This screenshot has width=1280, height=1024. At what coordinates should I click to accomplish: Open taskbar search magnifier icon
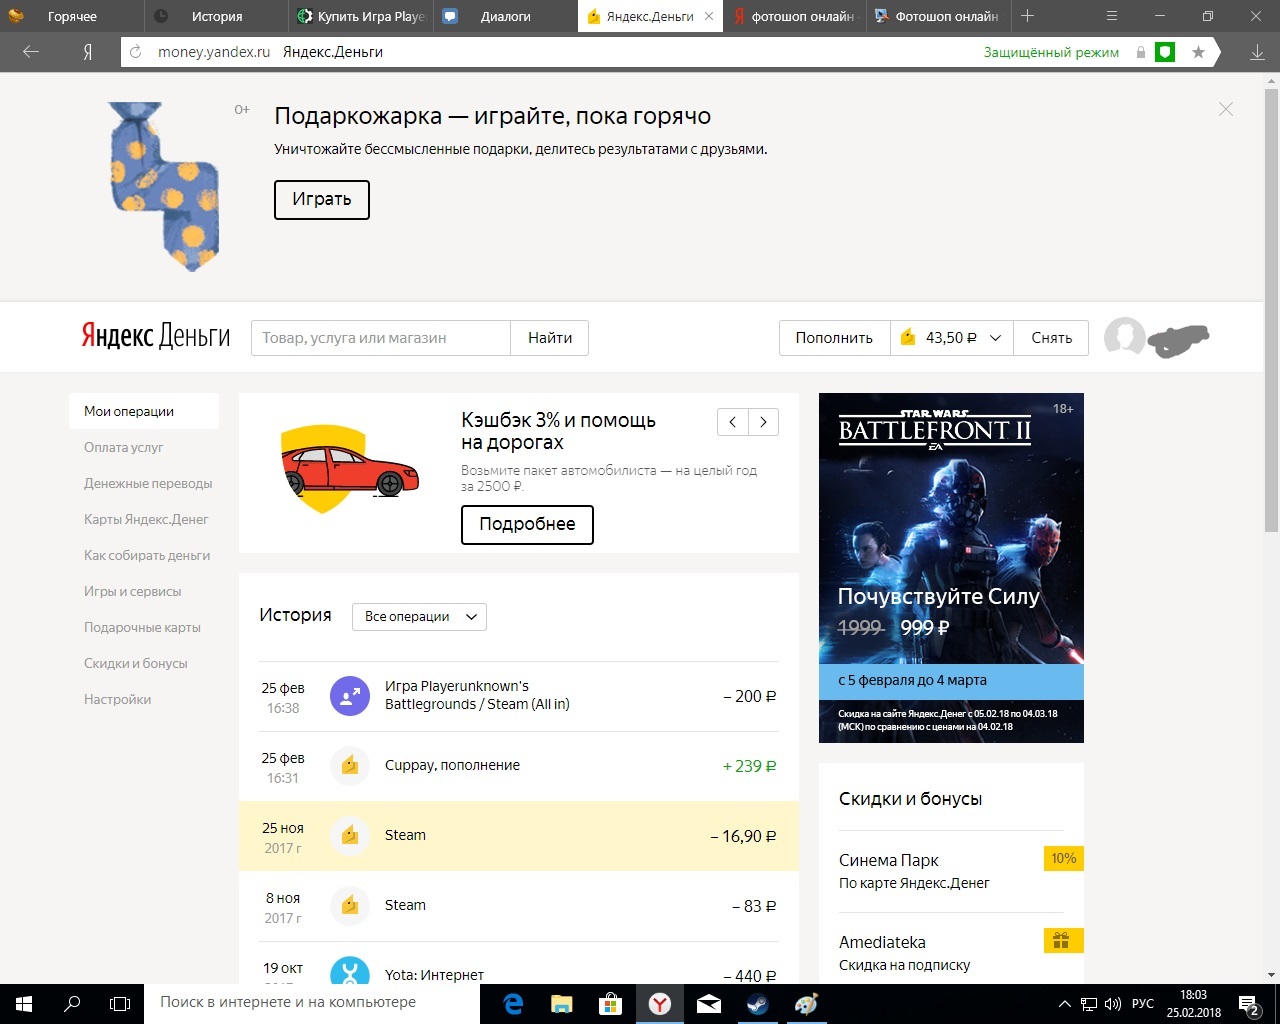click(x=72, y=1003)
